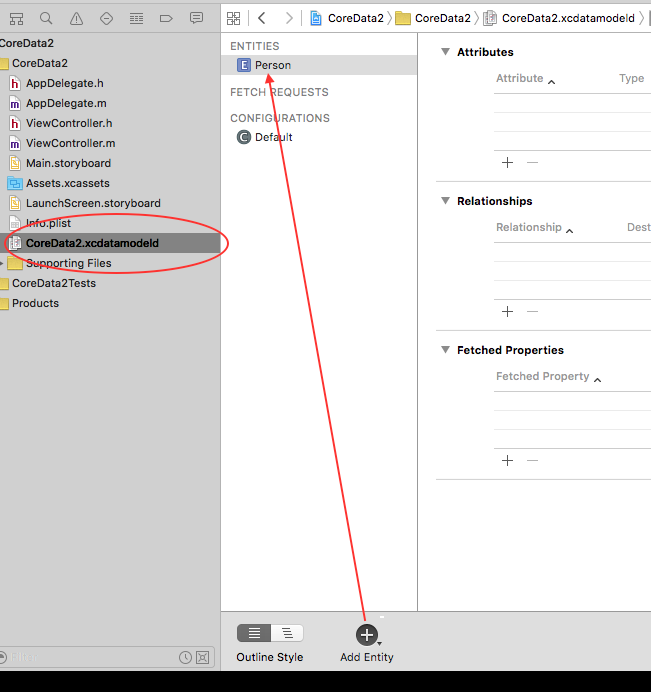Open the report navigator speech icon
Screen dimensions: 651x692
coord(196,18)
